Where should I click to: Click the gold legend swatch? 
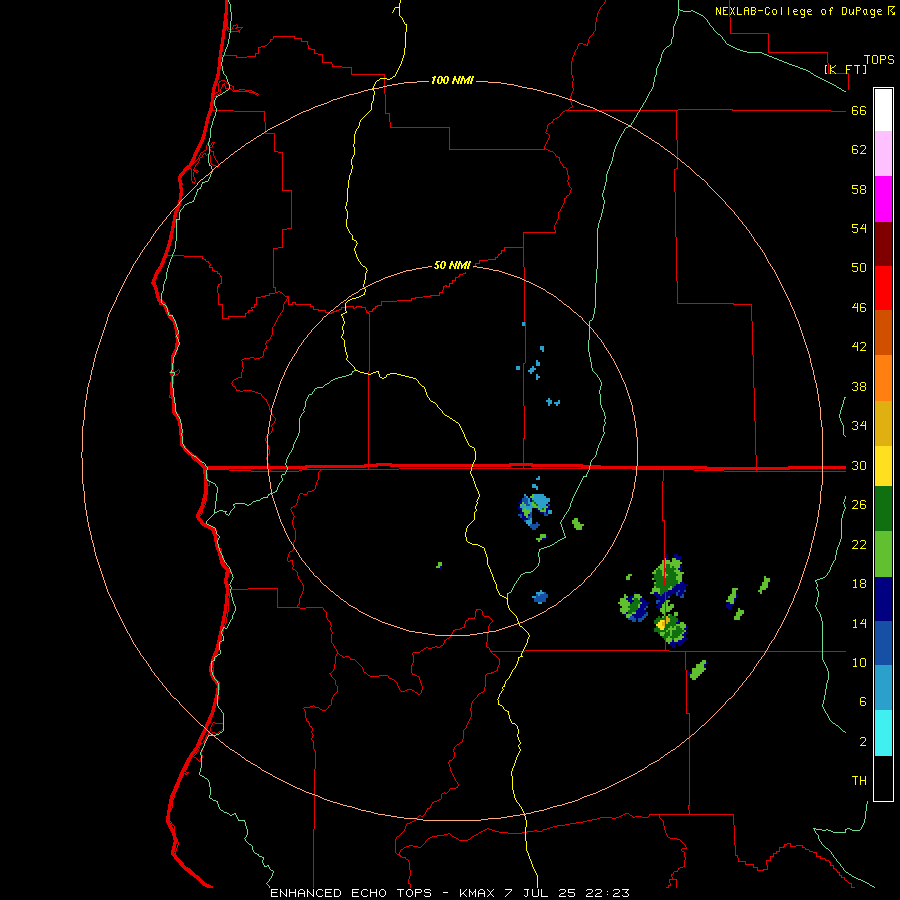883,423
